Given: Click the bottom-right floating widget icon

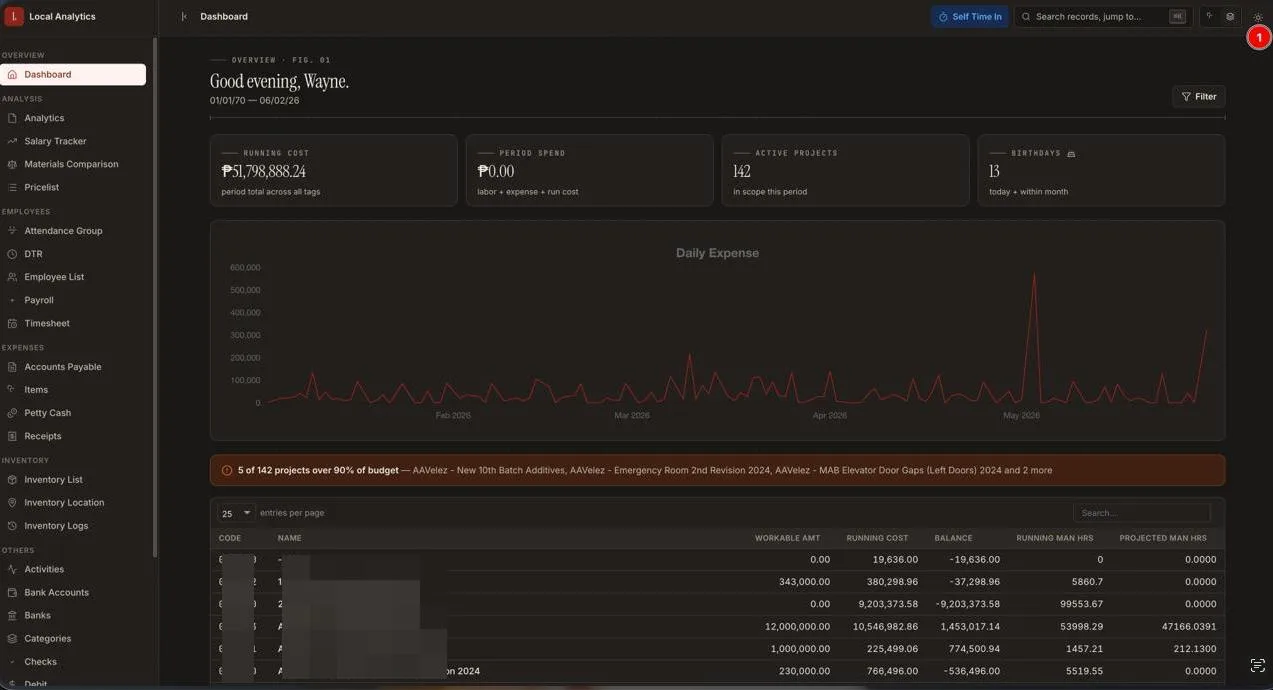Looking at the screenshot, I should click(1258, 666).
